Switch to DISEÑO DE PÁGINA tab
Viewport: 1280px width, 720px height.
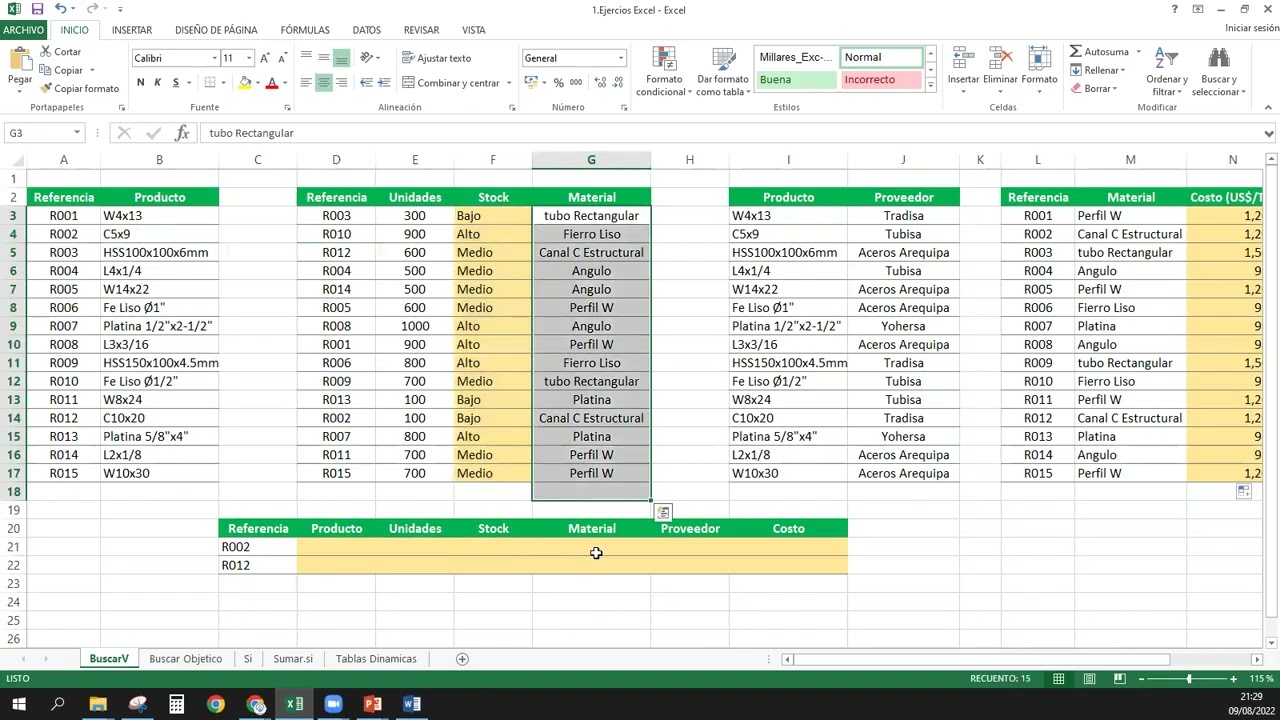(216, 30)
